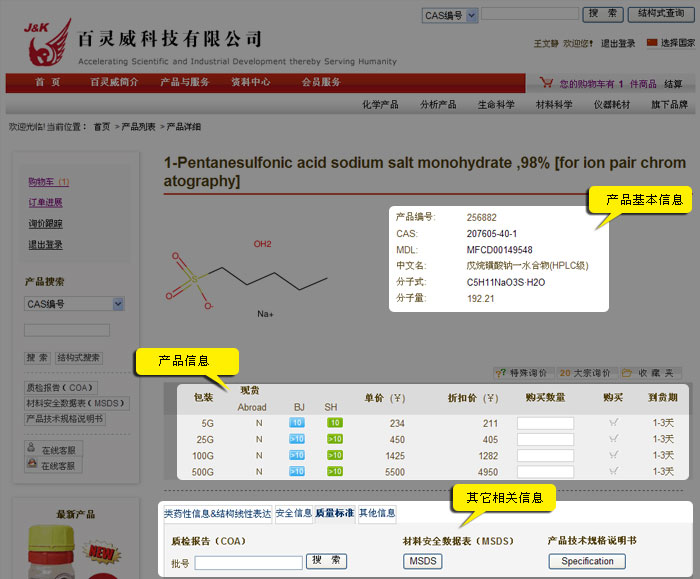Click 选择国家 link

pos(678,43)
